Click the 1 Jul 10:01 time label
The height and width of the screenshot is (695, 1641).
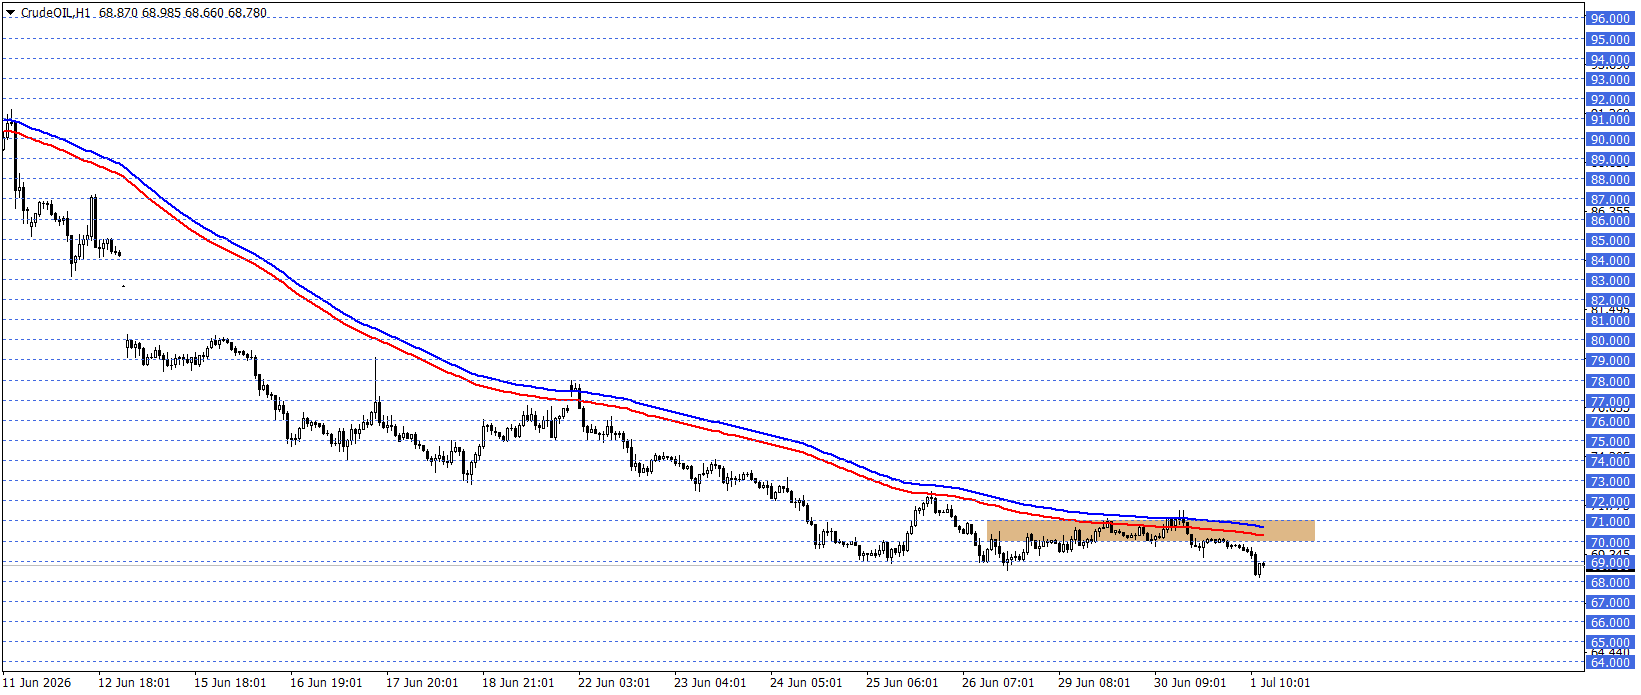tap(1280, 683)
